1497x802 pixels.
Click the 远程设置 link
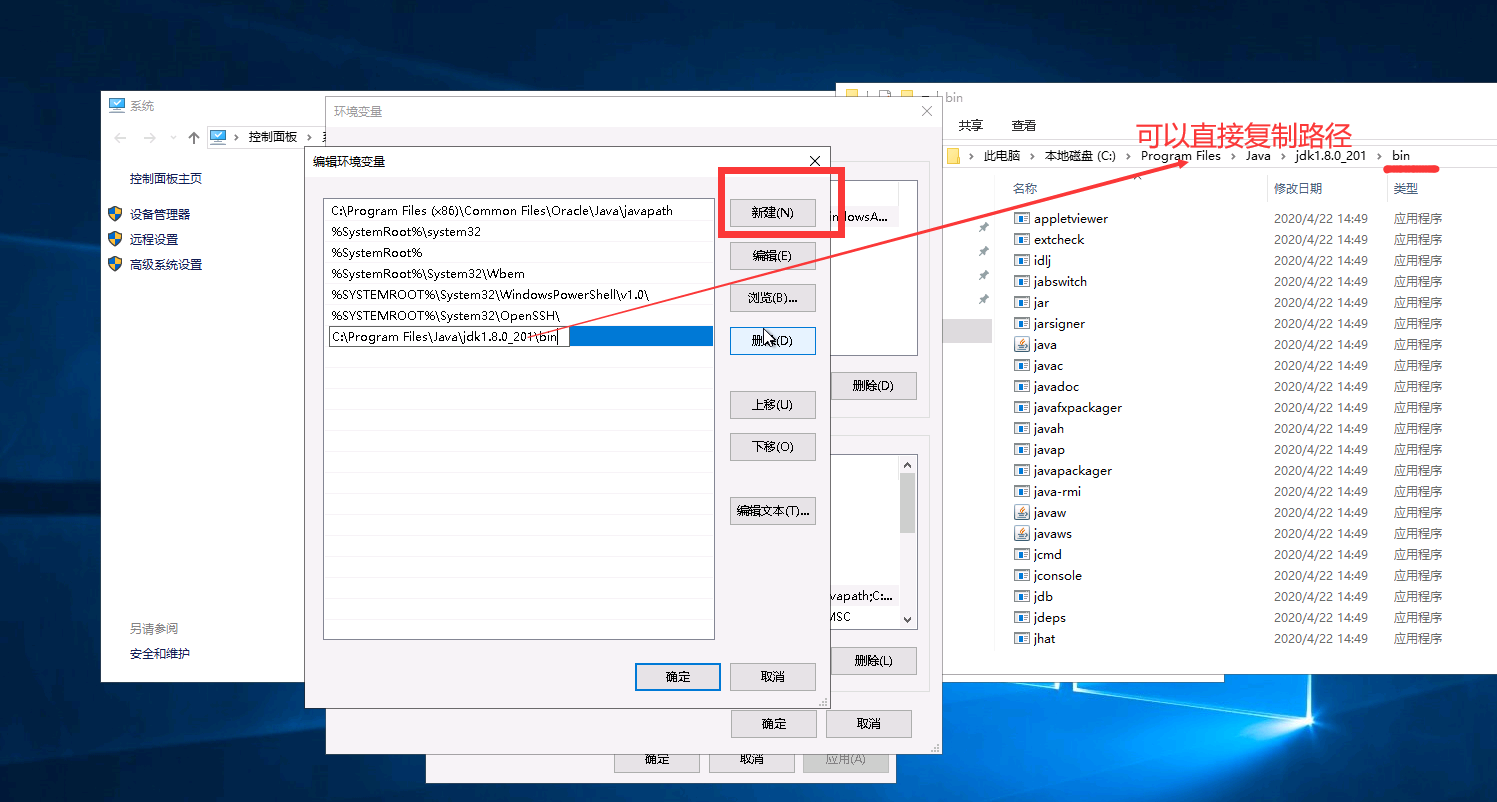click(154, 239)
